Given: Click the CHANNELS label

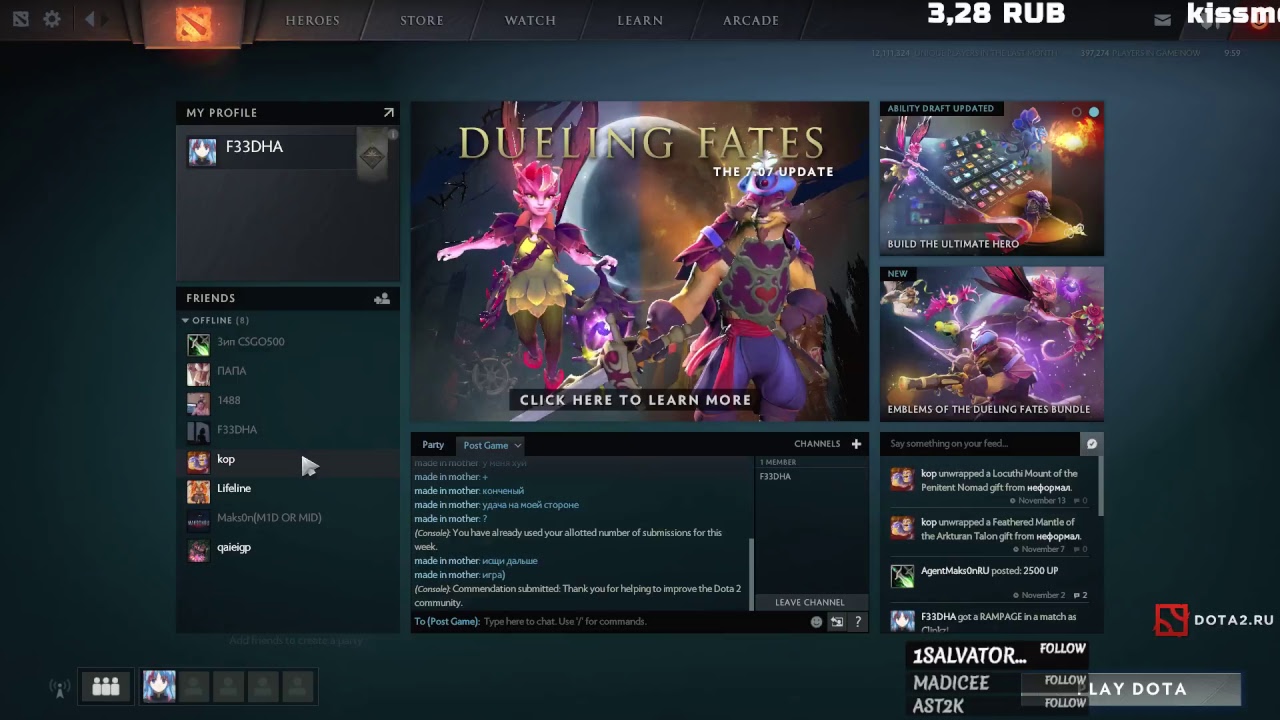Looking at the screenshot, I should [x=817, y=444].
